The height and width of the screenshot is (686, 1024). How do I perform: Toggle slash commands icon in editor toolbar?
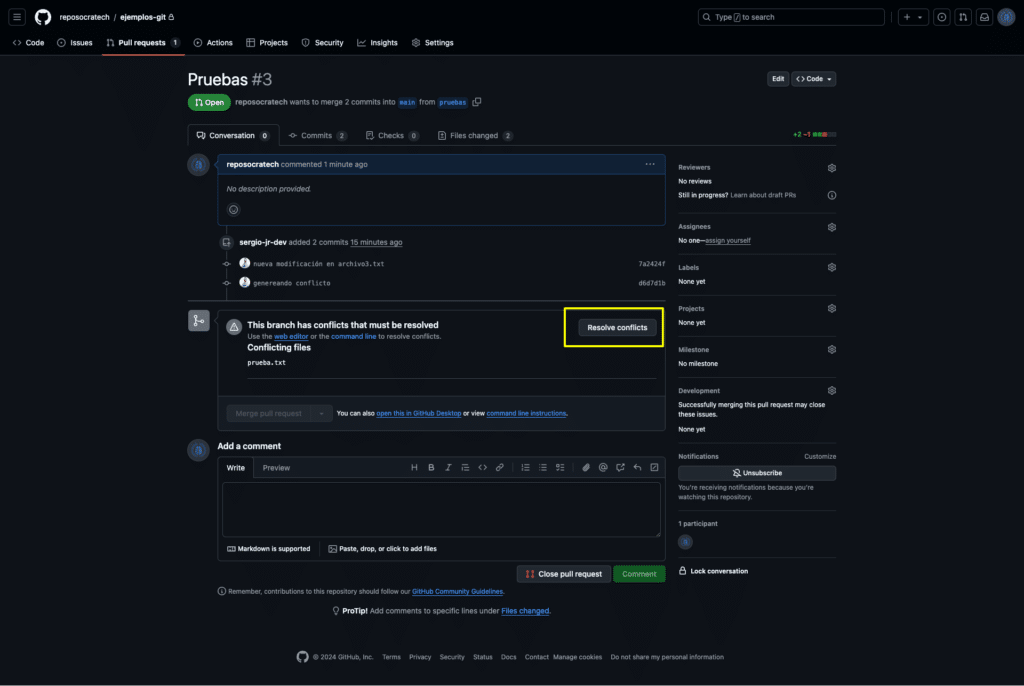[x=654, y=468]
